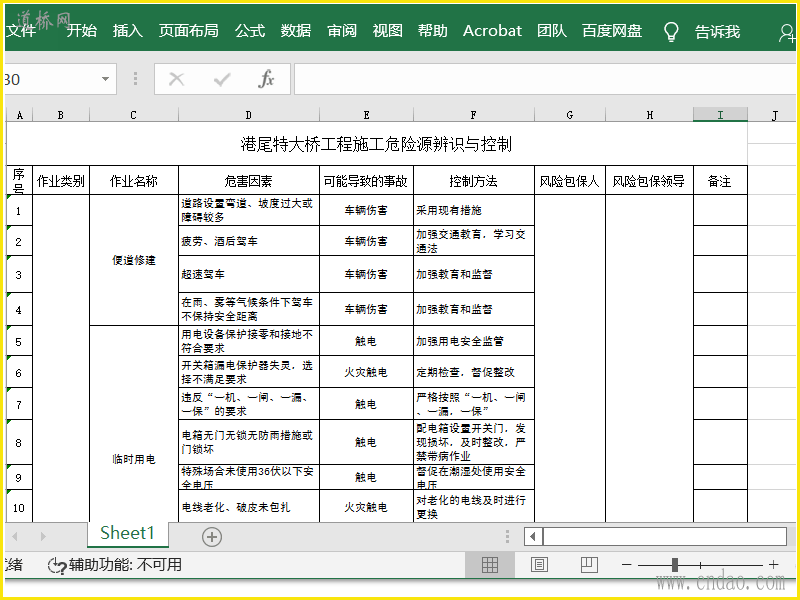
Task: Open the 插入 ribbon tab
Action: coord(128,31)
